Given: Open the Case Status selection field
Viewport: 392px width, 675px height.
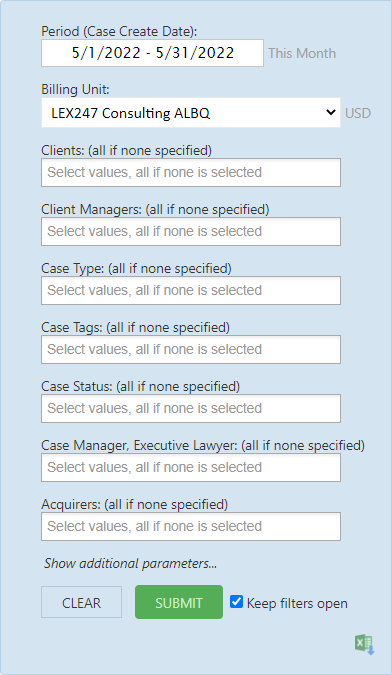Looking at the screenshot, I should (x=191, y=409).
